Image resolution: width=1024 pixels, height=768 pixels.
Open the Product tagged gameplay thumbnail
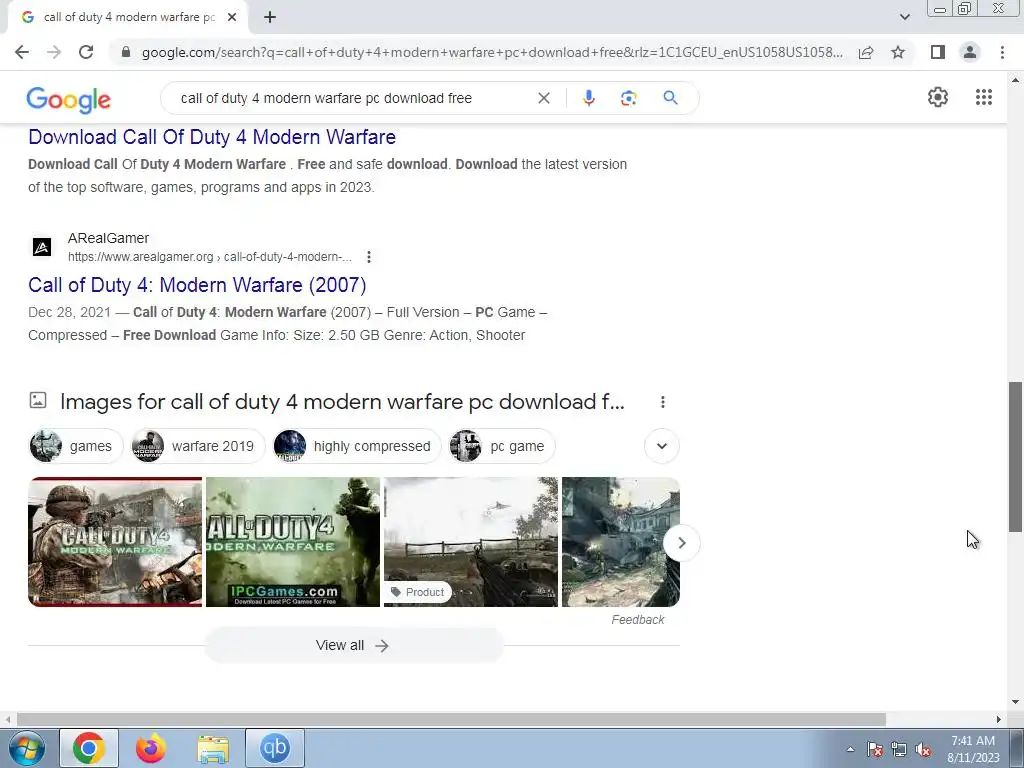[471, 542]
